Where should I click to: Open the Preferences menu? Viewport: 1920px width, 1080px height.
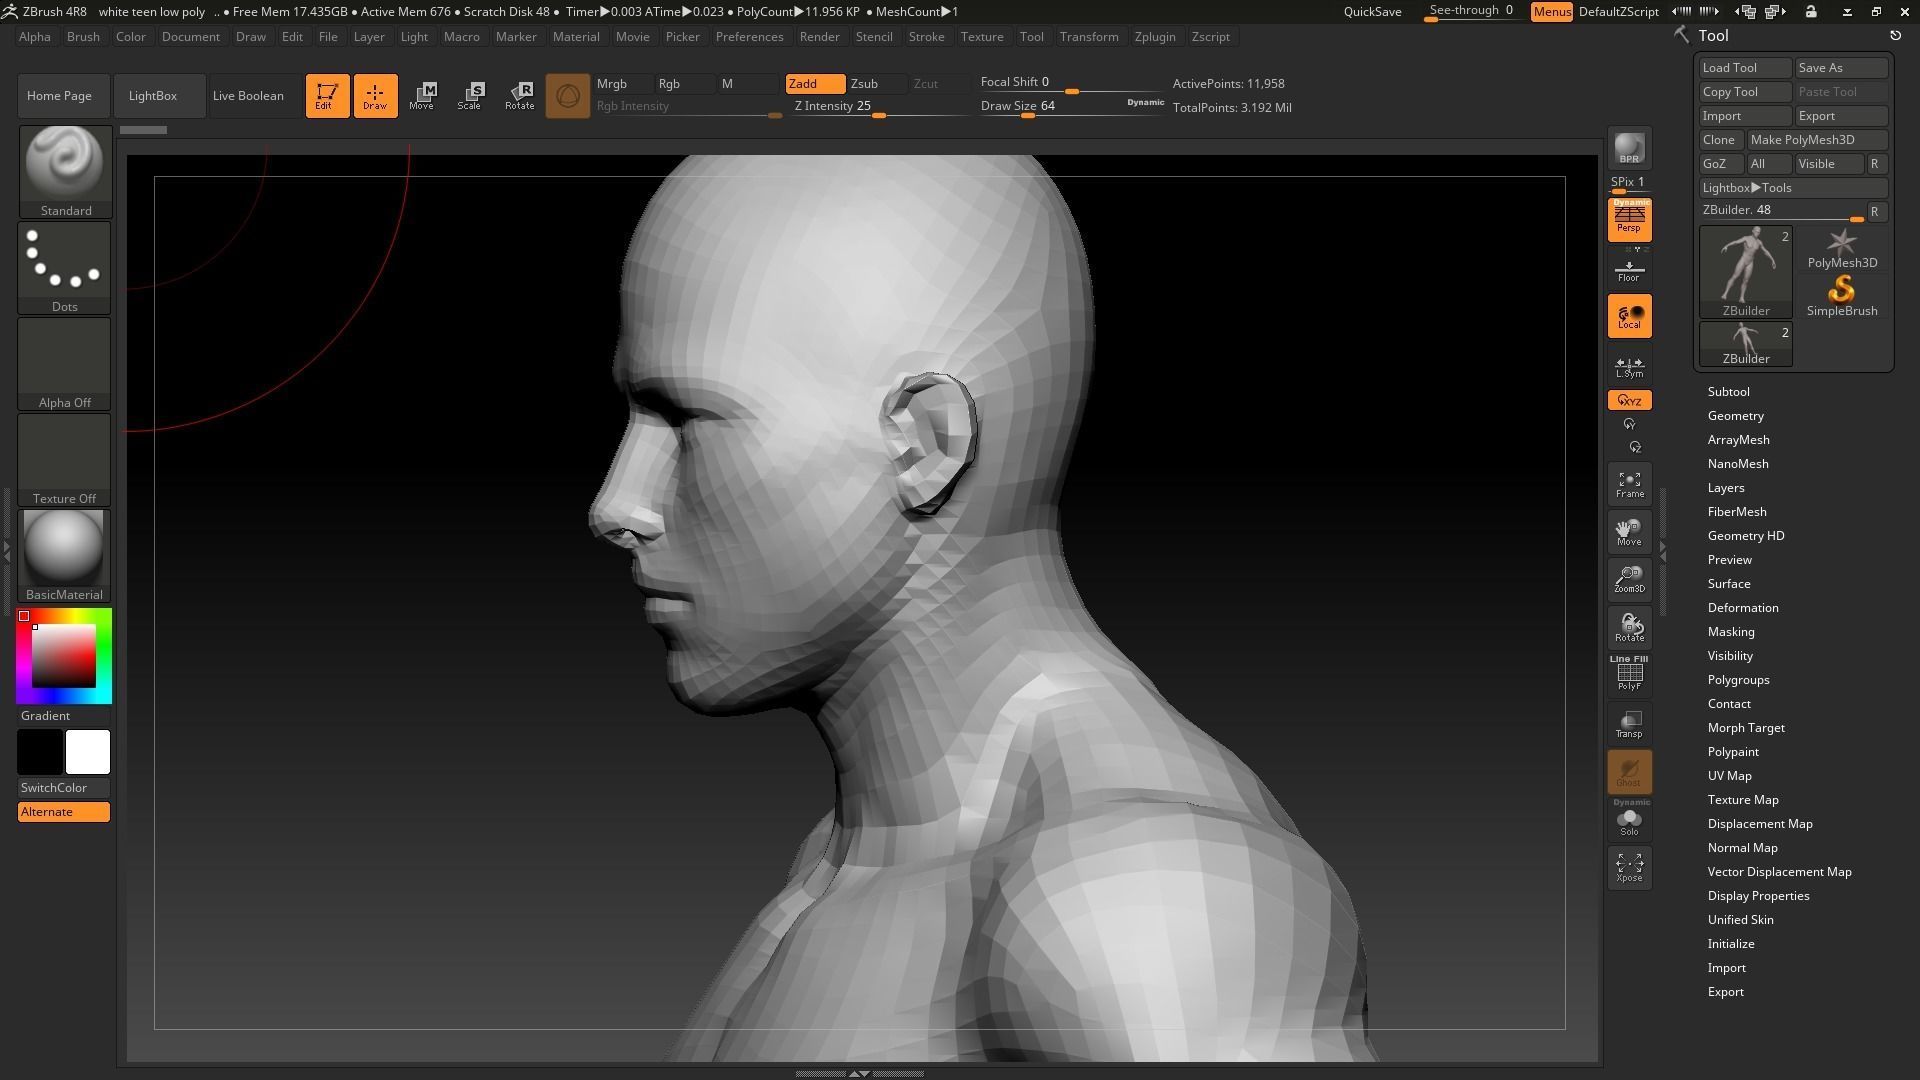pos(749,37)
